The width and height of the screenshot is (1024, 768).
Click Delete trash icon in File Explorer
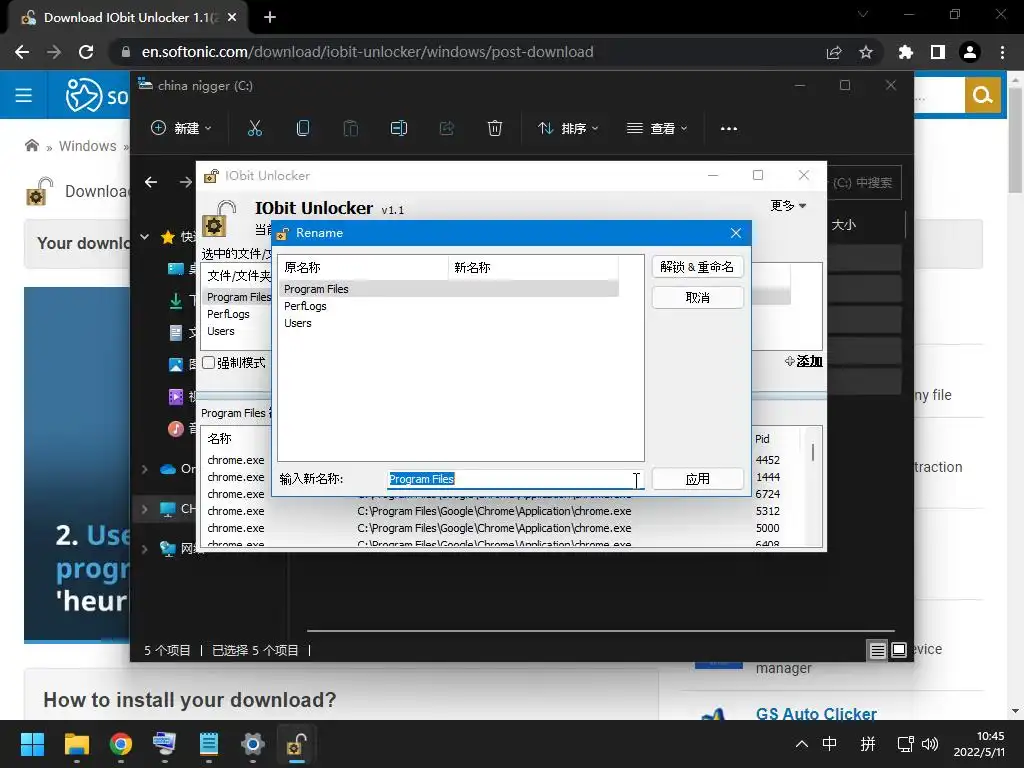495,129
